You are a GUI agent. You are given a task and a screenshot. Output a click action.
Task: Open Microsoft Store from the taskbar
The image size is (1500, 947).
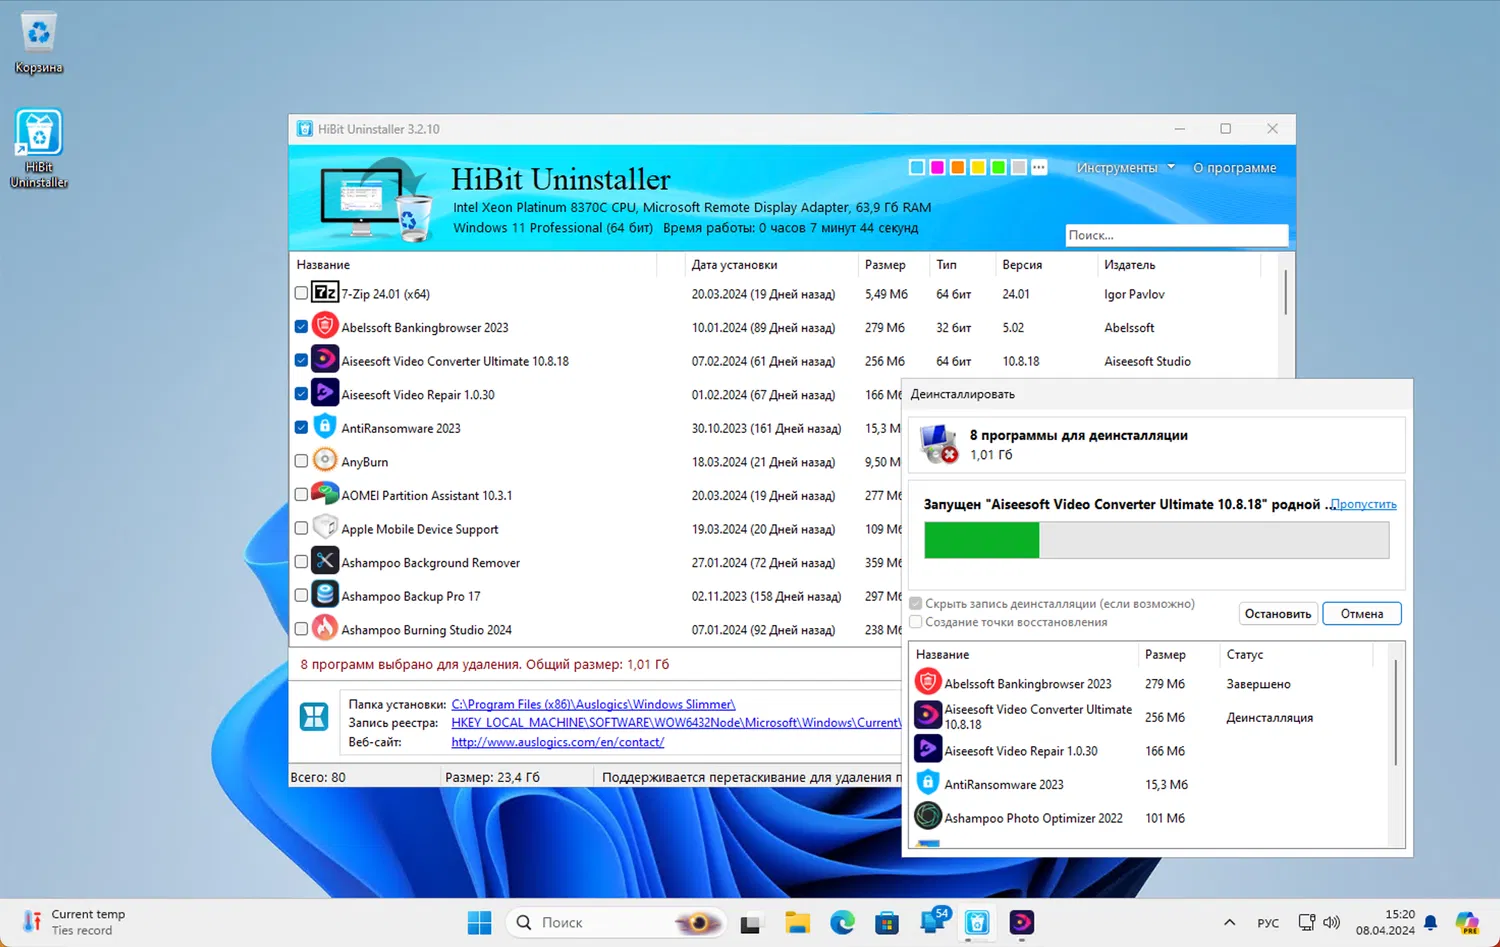tap(887, 922)
